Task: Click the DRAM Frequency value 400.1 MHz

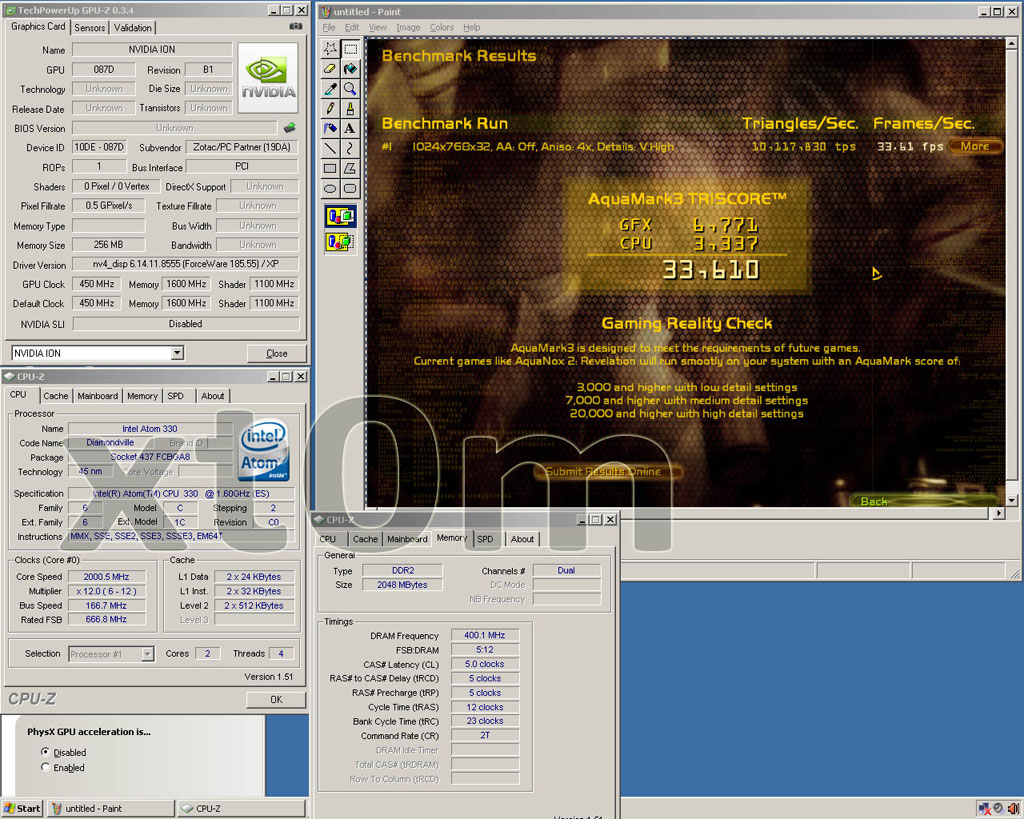Action: click(485, 635)
